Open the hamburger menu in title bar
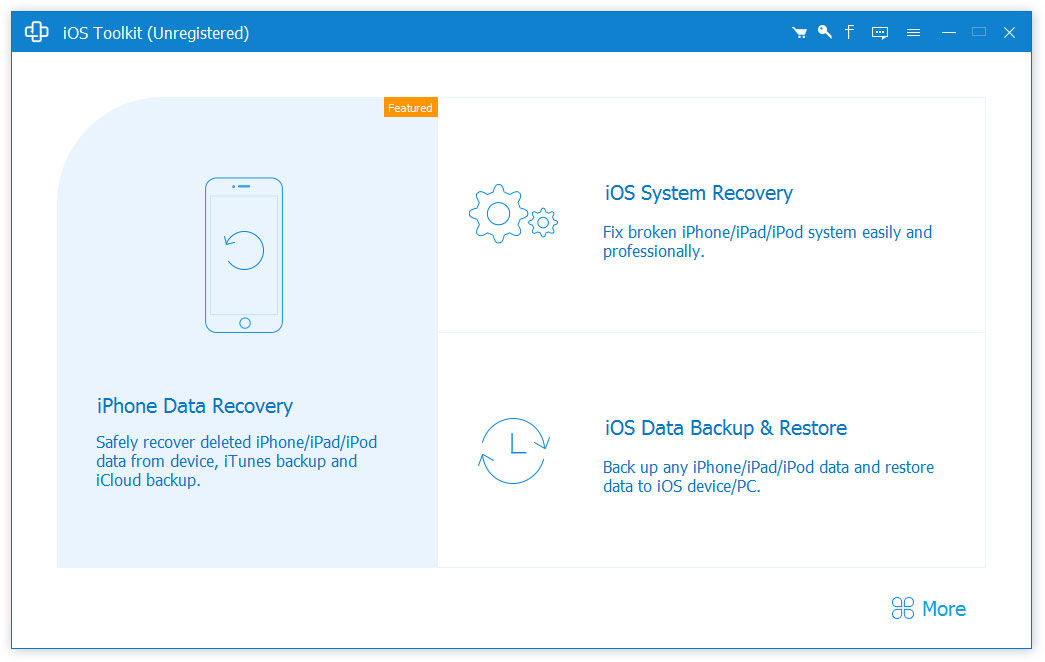 [x=913, y=33]
